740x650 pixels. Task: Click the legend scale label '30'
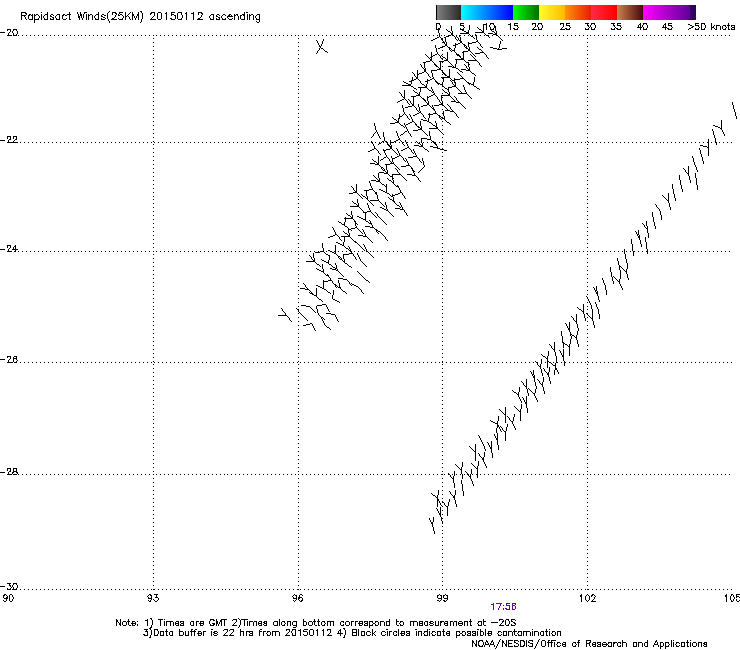[590, 27]
